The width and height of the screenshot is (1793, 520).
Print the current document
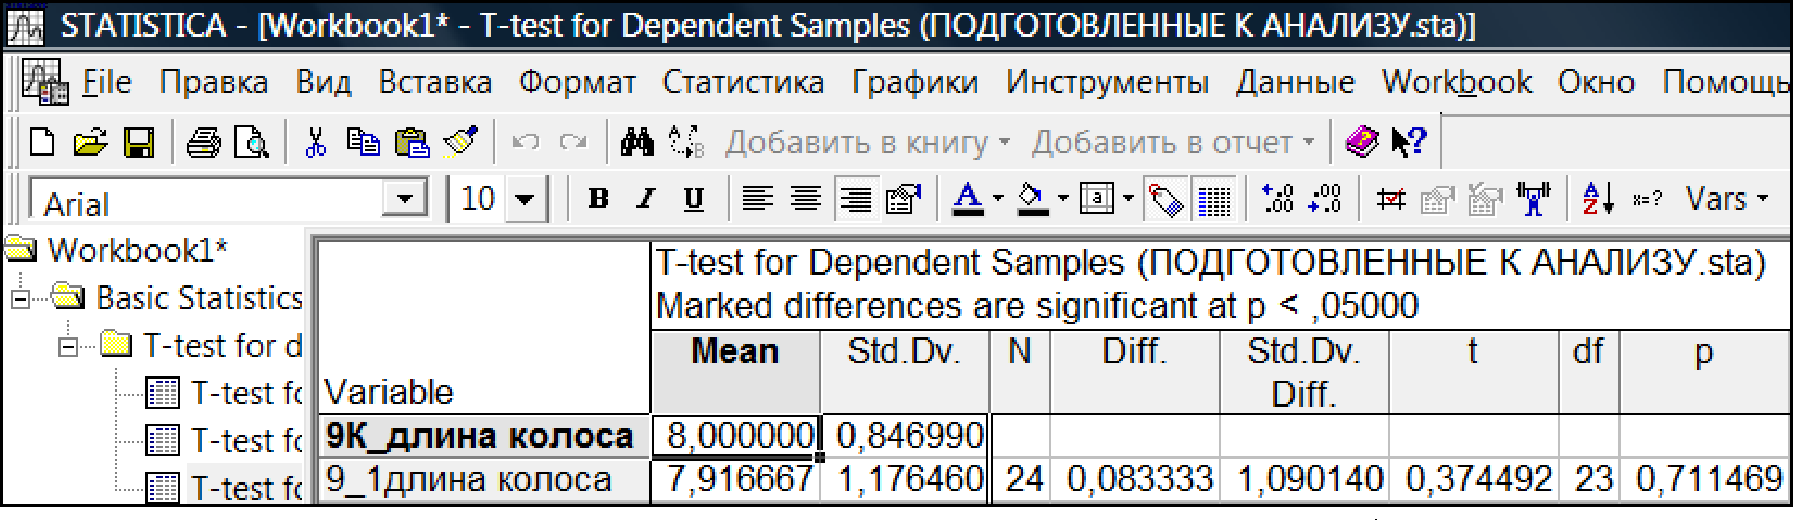click(204, 143)
